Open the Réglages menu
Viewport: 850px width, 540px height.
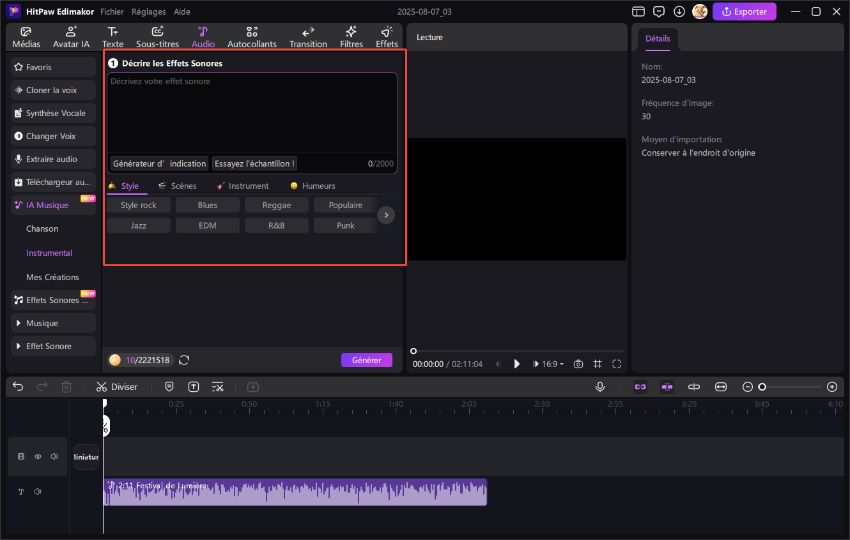tap(149, 11)
